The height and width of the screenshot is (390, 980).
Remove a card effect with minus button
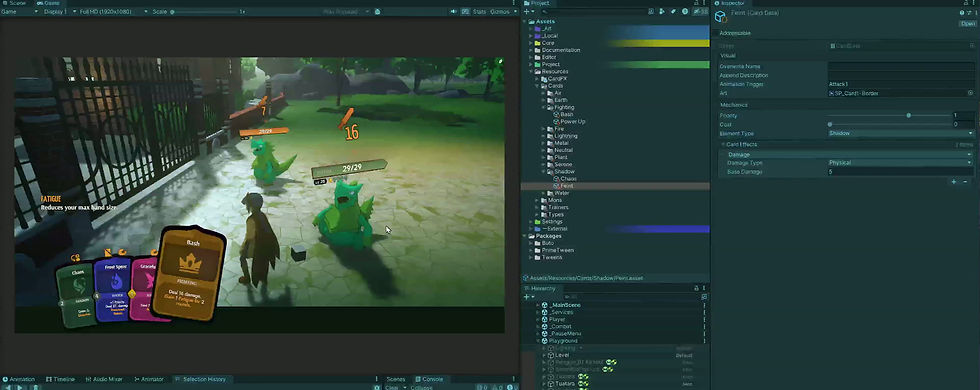point(966,182)
